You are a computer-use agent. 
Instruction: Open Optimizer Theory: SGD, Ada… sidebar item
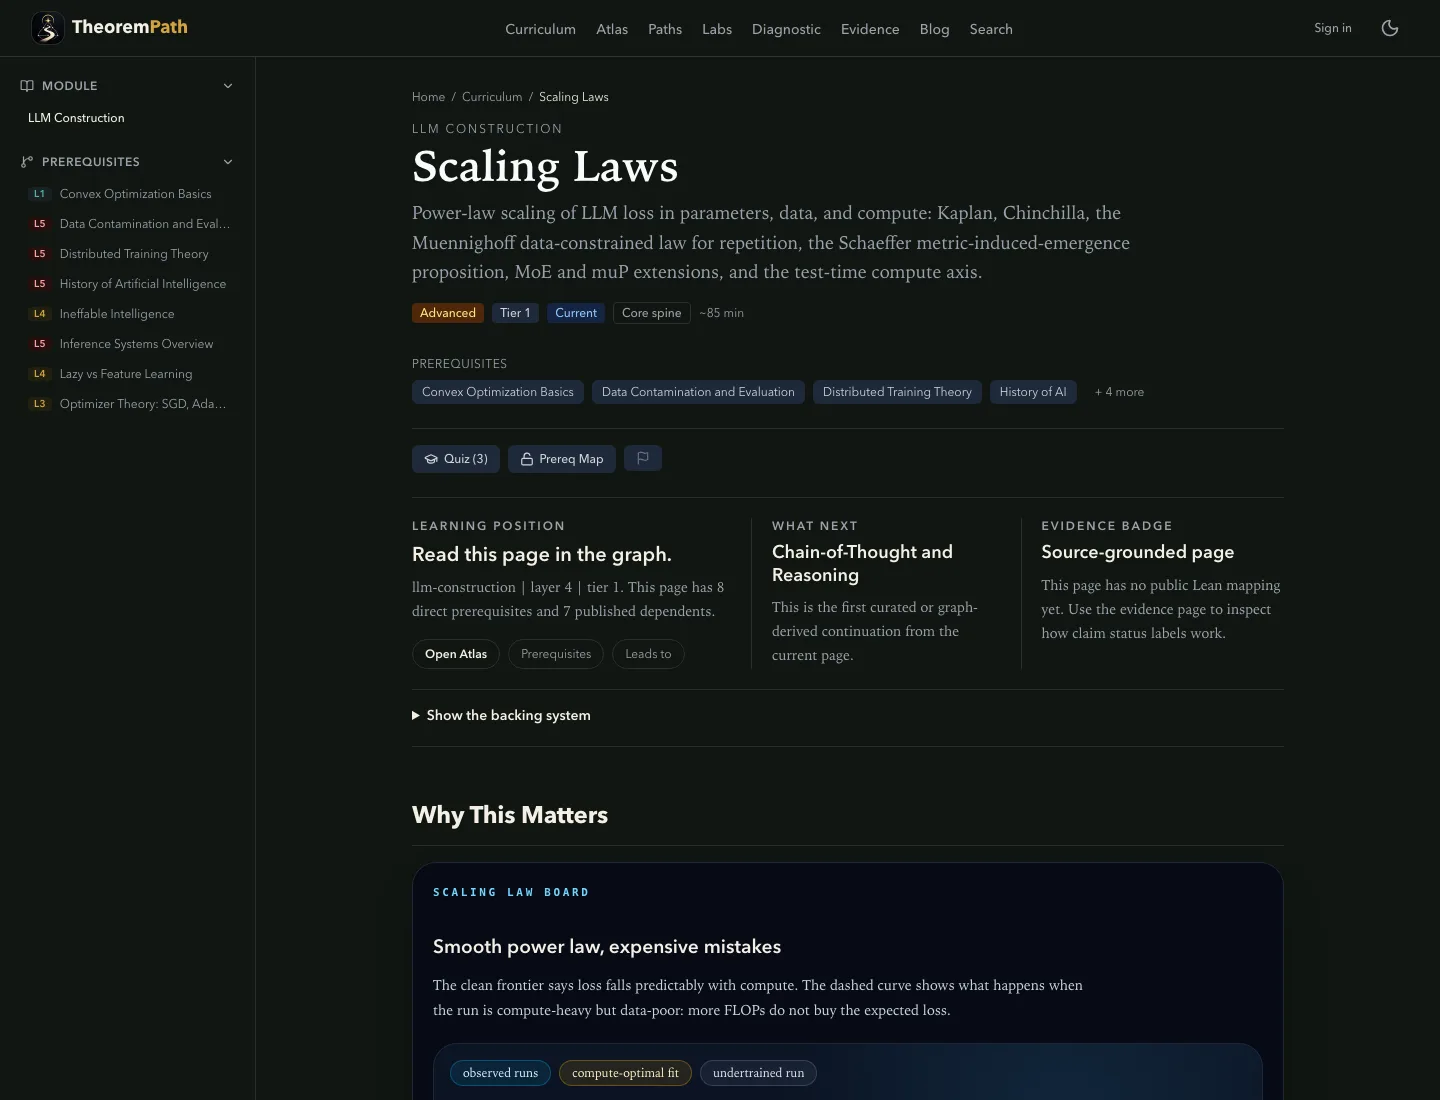pyautogui.click(x=143, y=404)
